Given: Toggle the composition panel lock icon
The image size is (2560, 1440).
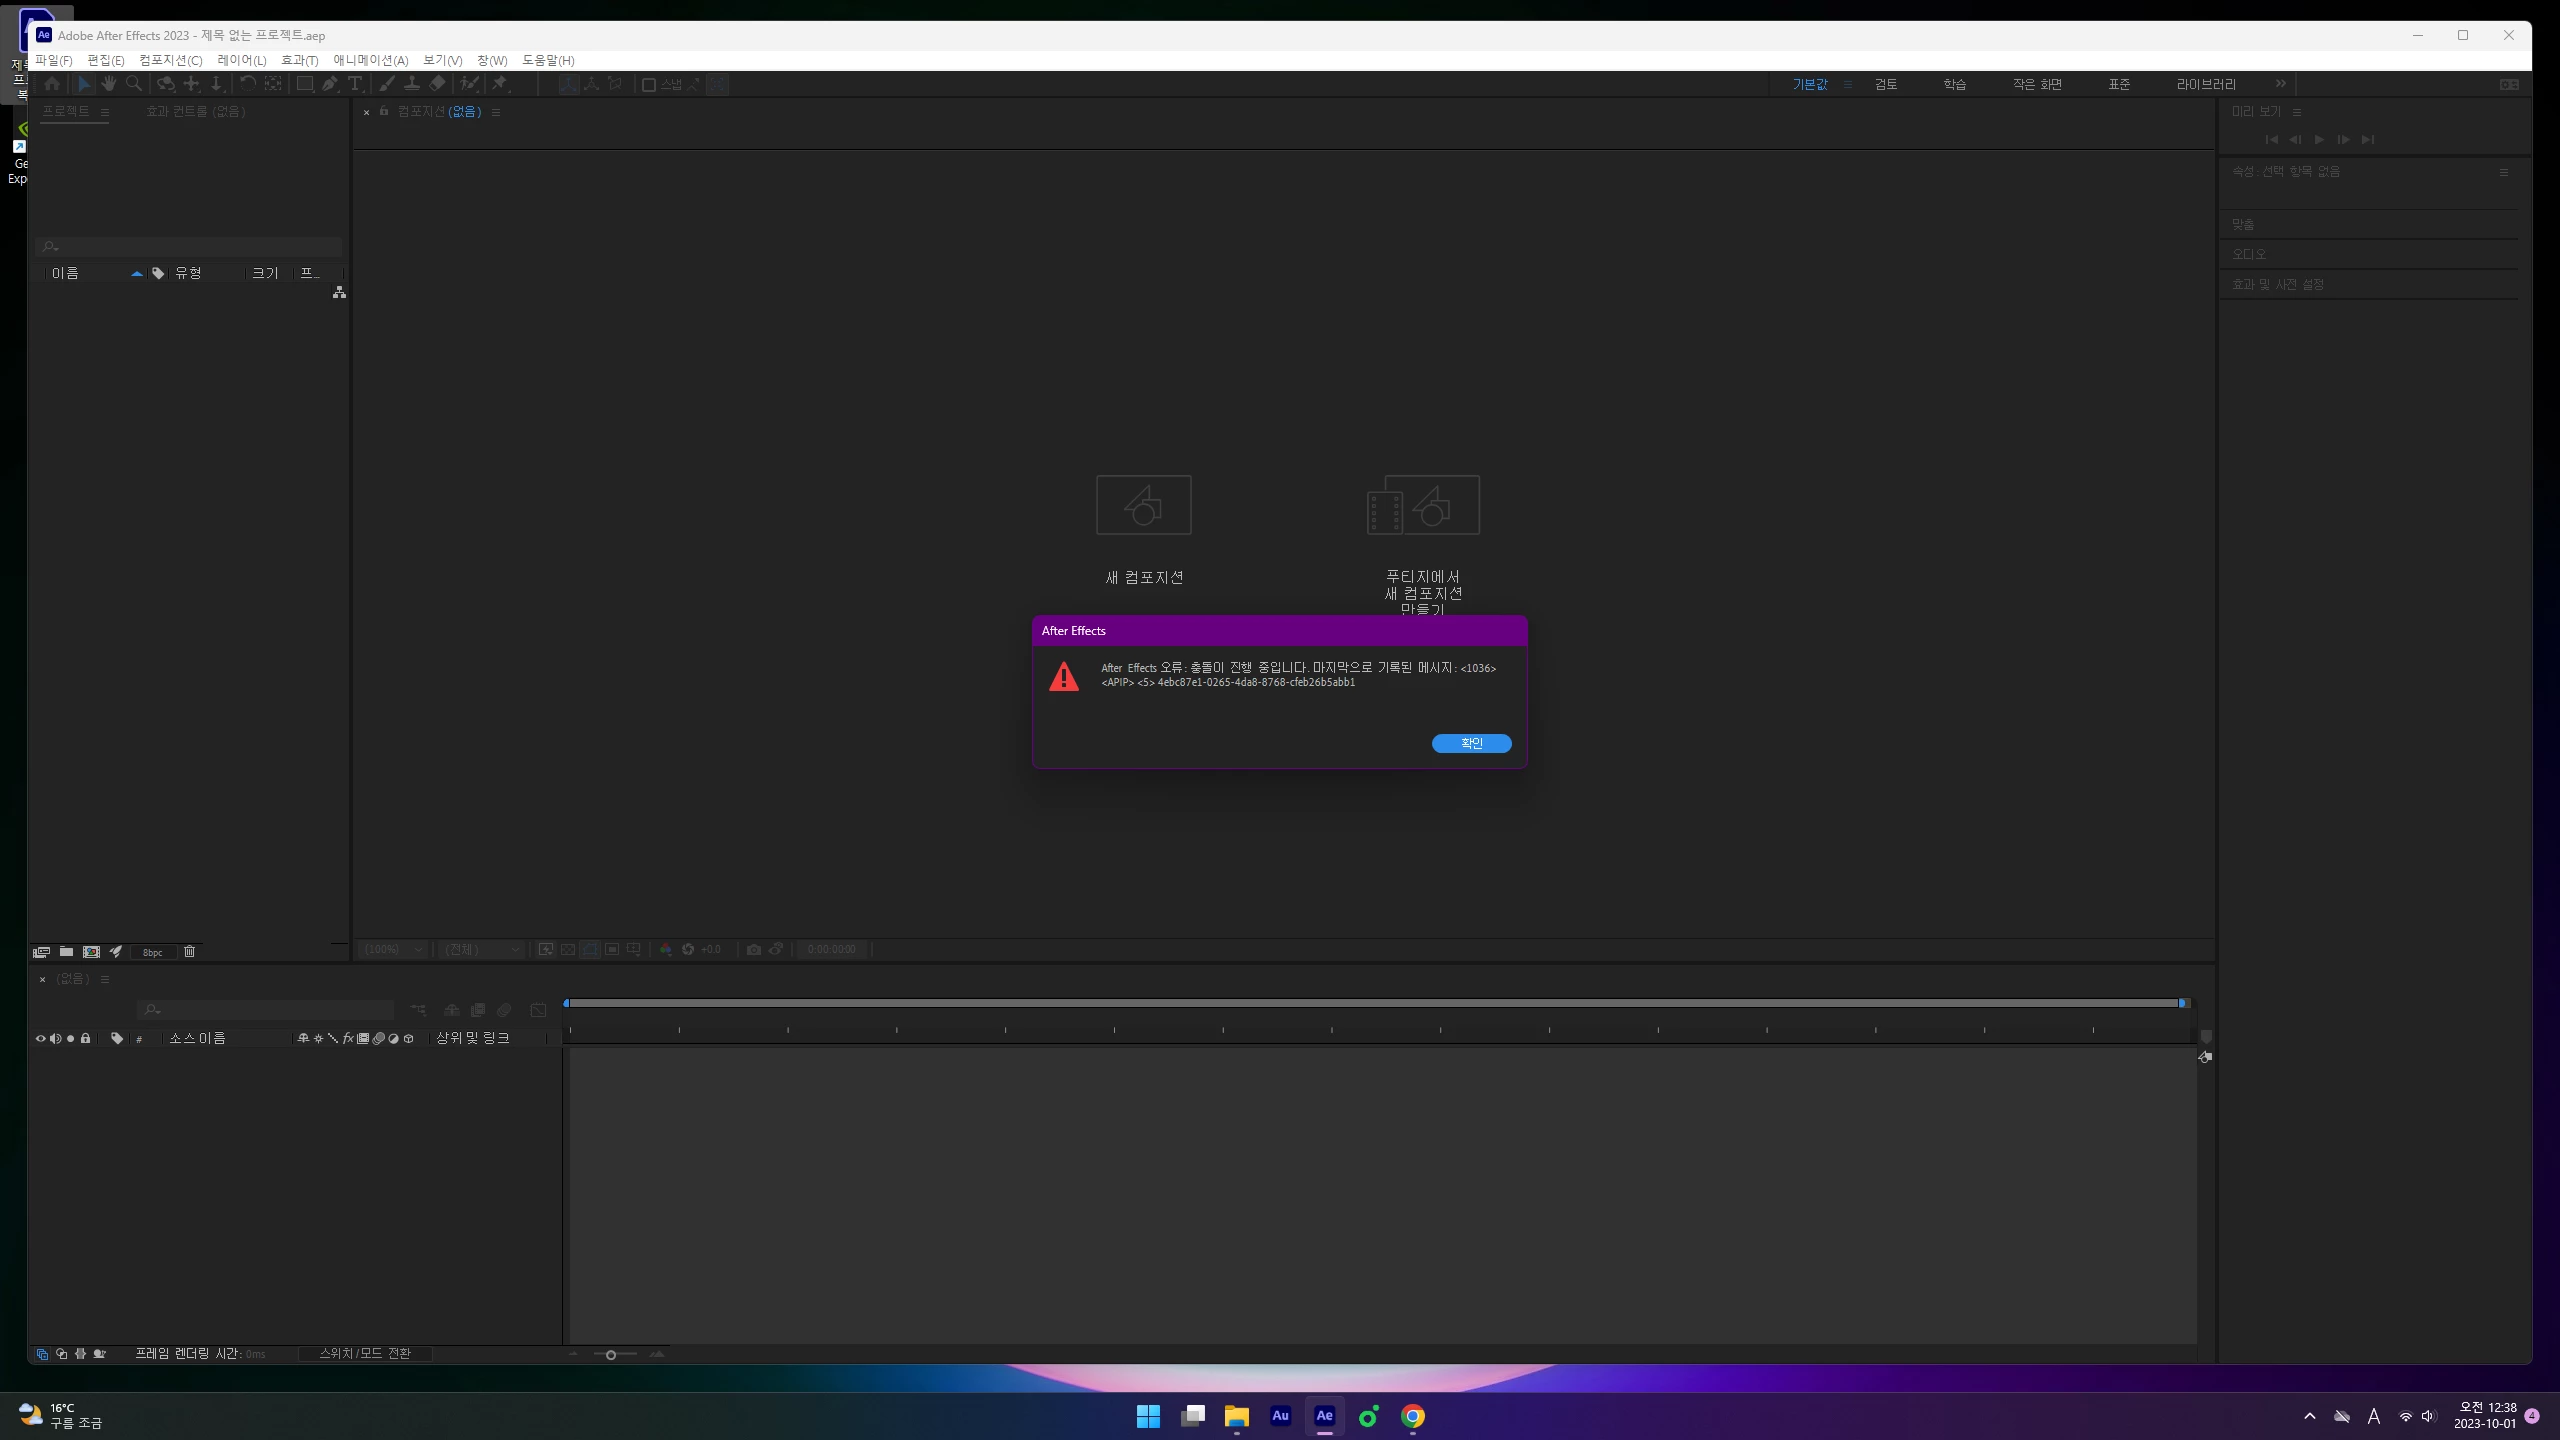Looking at the screenshot, I should 384,111.
